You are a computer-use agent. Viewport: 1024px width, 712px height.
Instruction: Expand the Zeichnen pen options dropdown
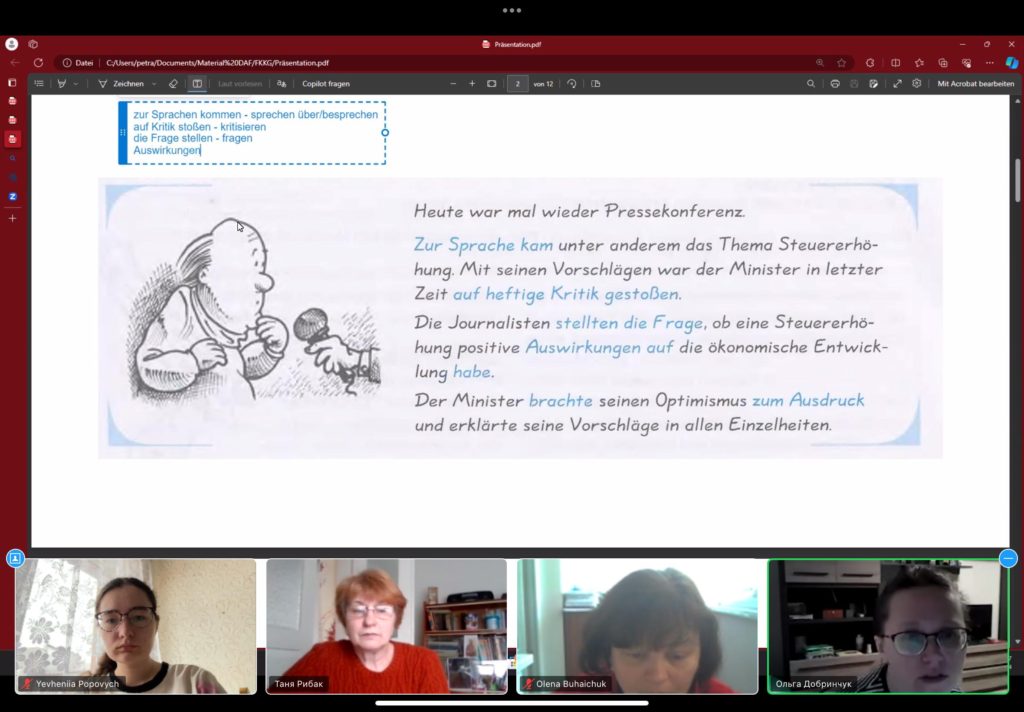[154, 84]
